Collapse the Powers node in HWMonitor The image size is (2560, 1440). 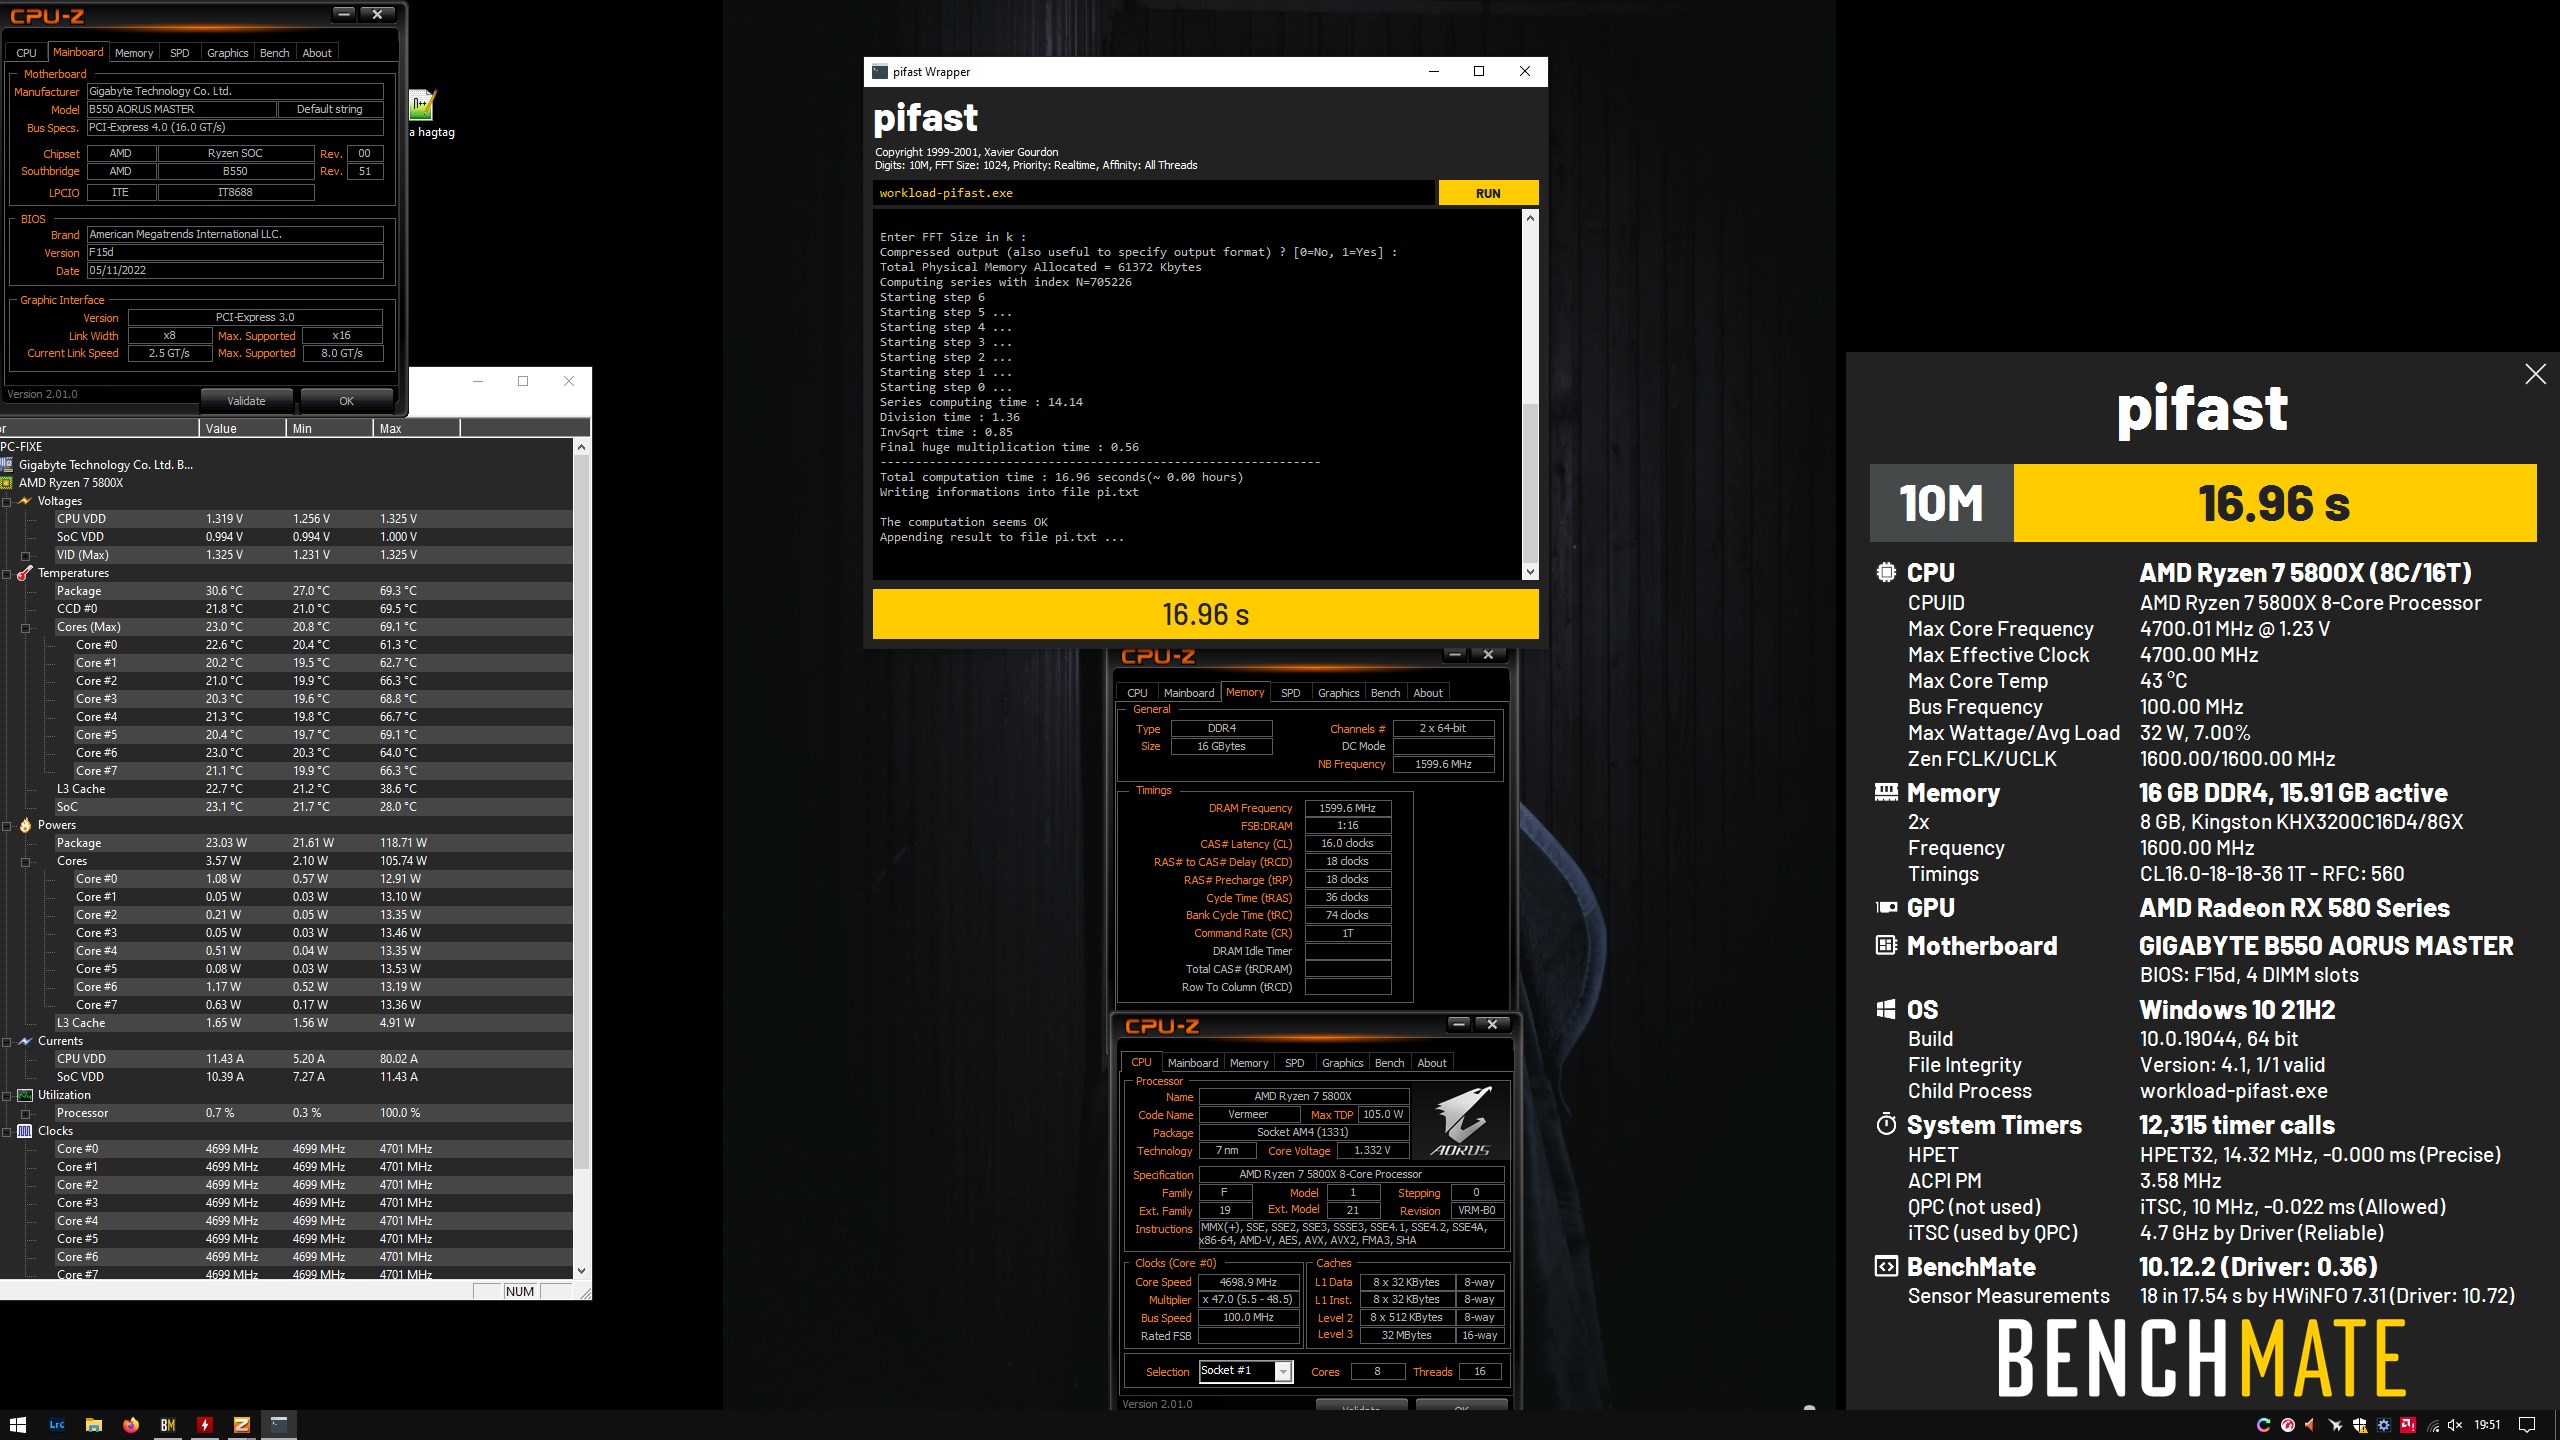click(x=7, y=825)
